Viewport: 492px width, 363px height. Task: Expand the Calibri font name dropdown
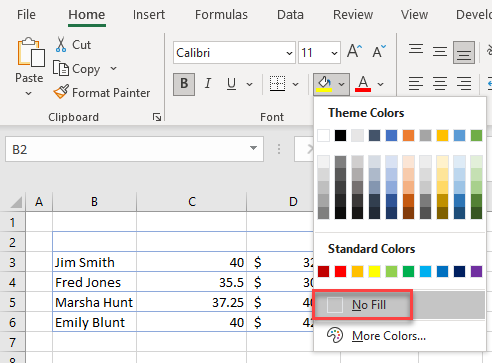click(x=289, y=53)
